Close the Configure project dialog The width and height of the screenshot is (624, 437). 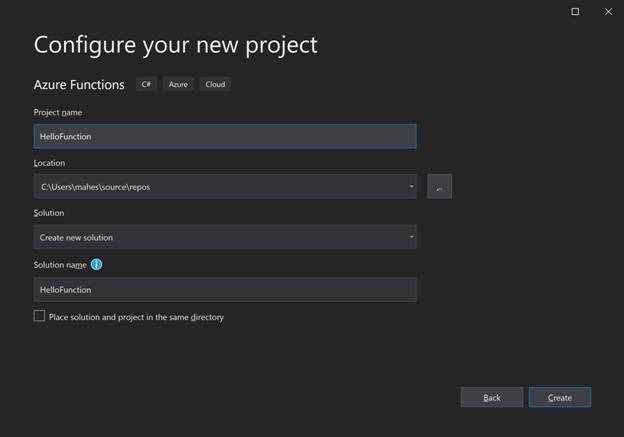608,12
